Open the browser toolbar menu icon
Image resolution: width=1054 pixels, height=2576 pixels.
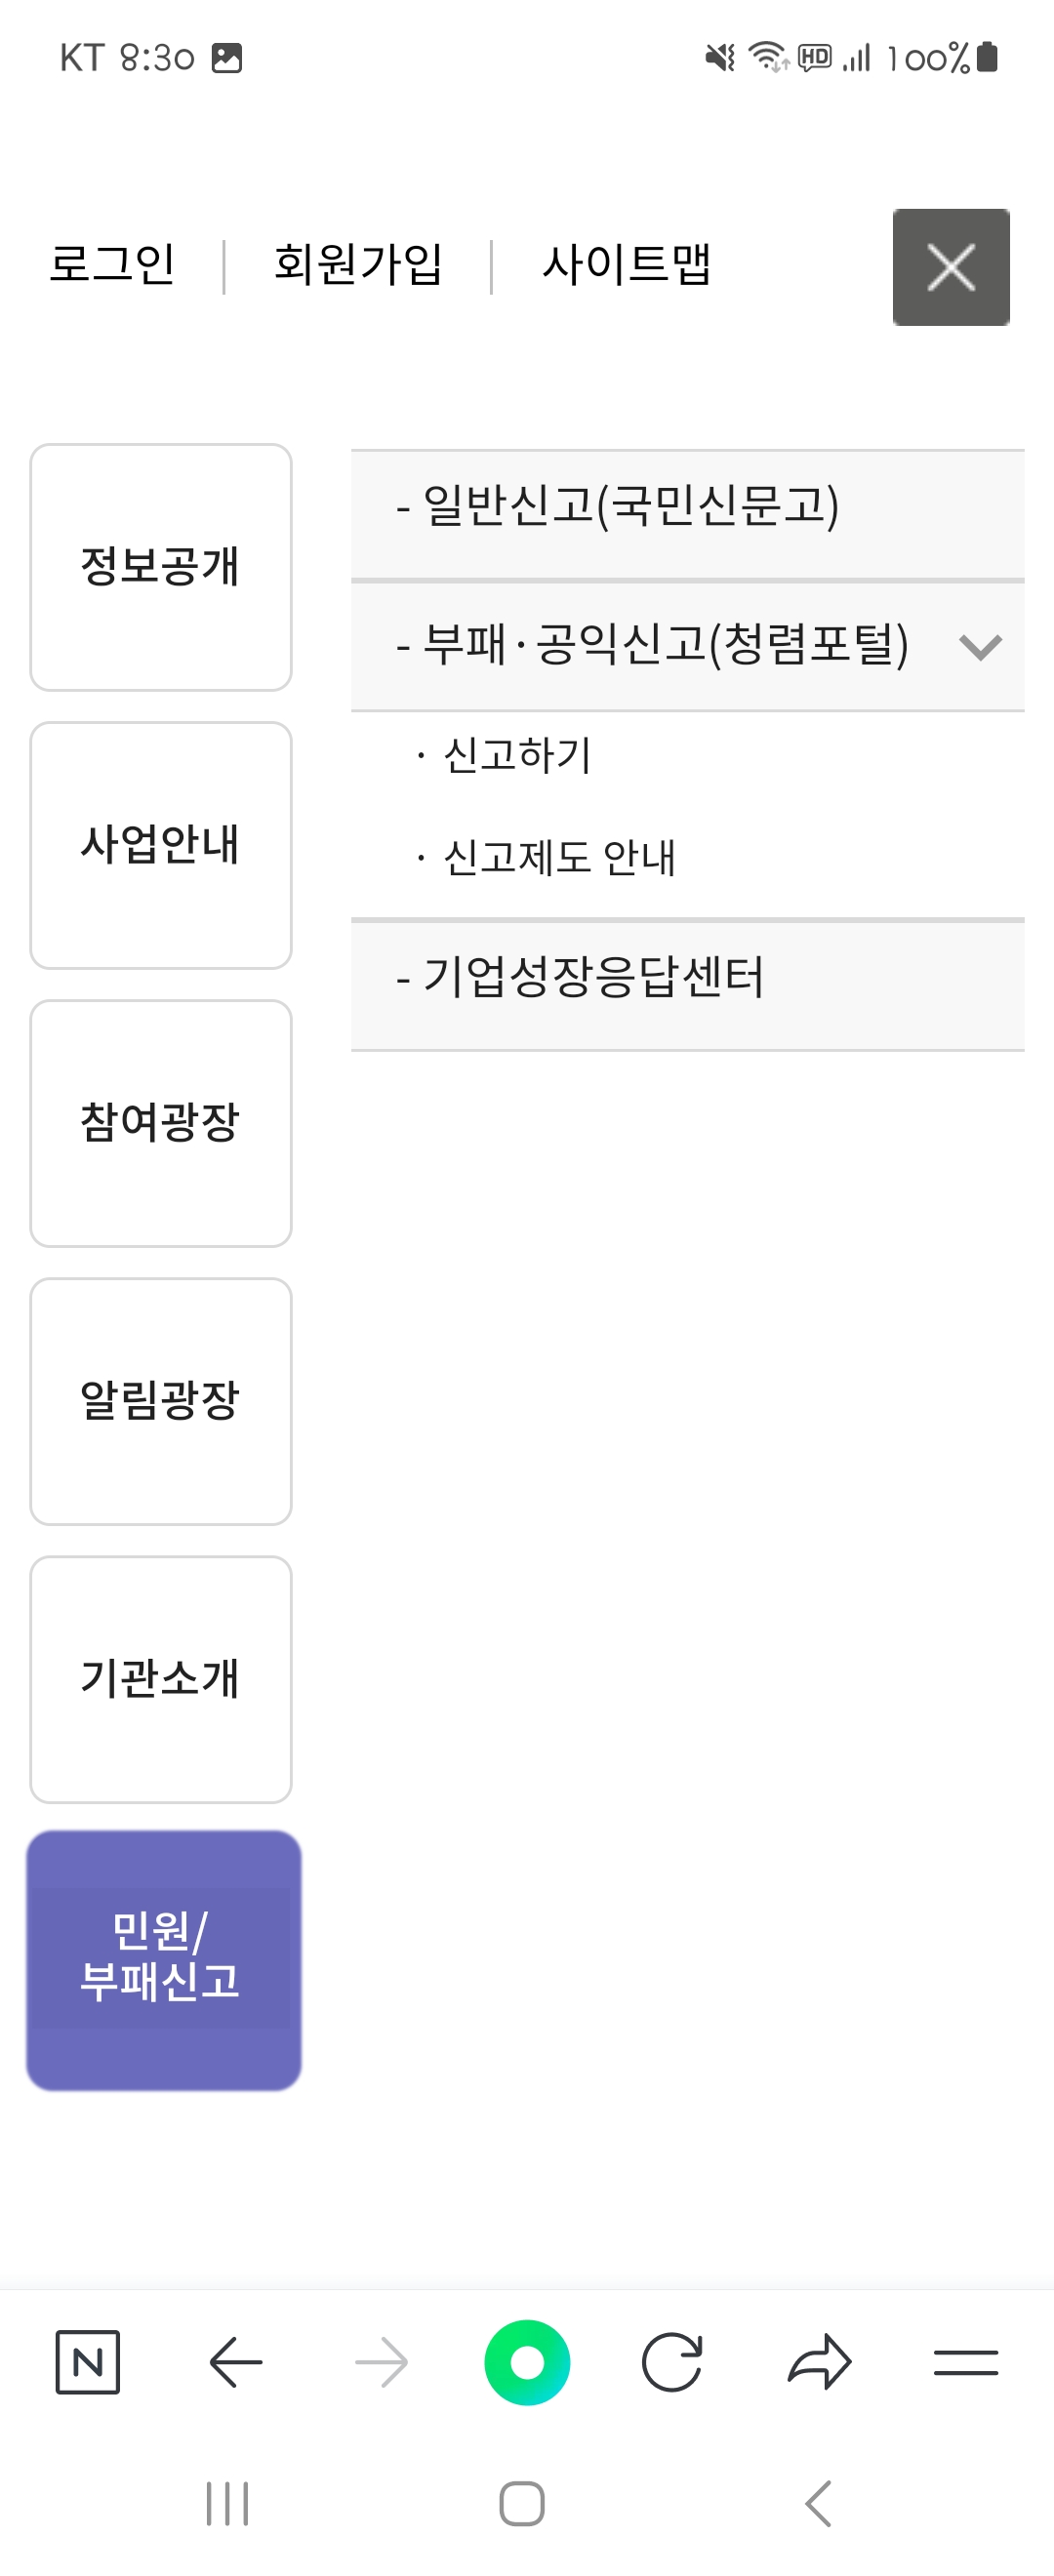click(x=965, y=2362)
